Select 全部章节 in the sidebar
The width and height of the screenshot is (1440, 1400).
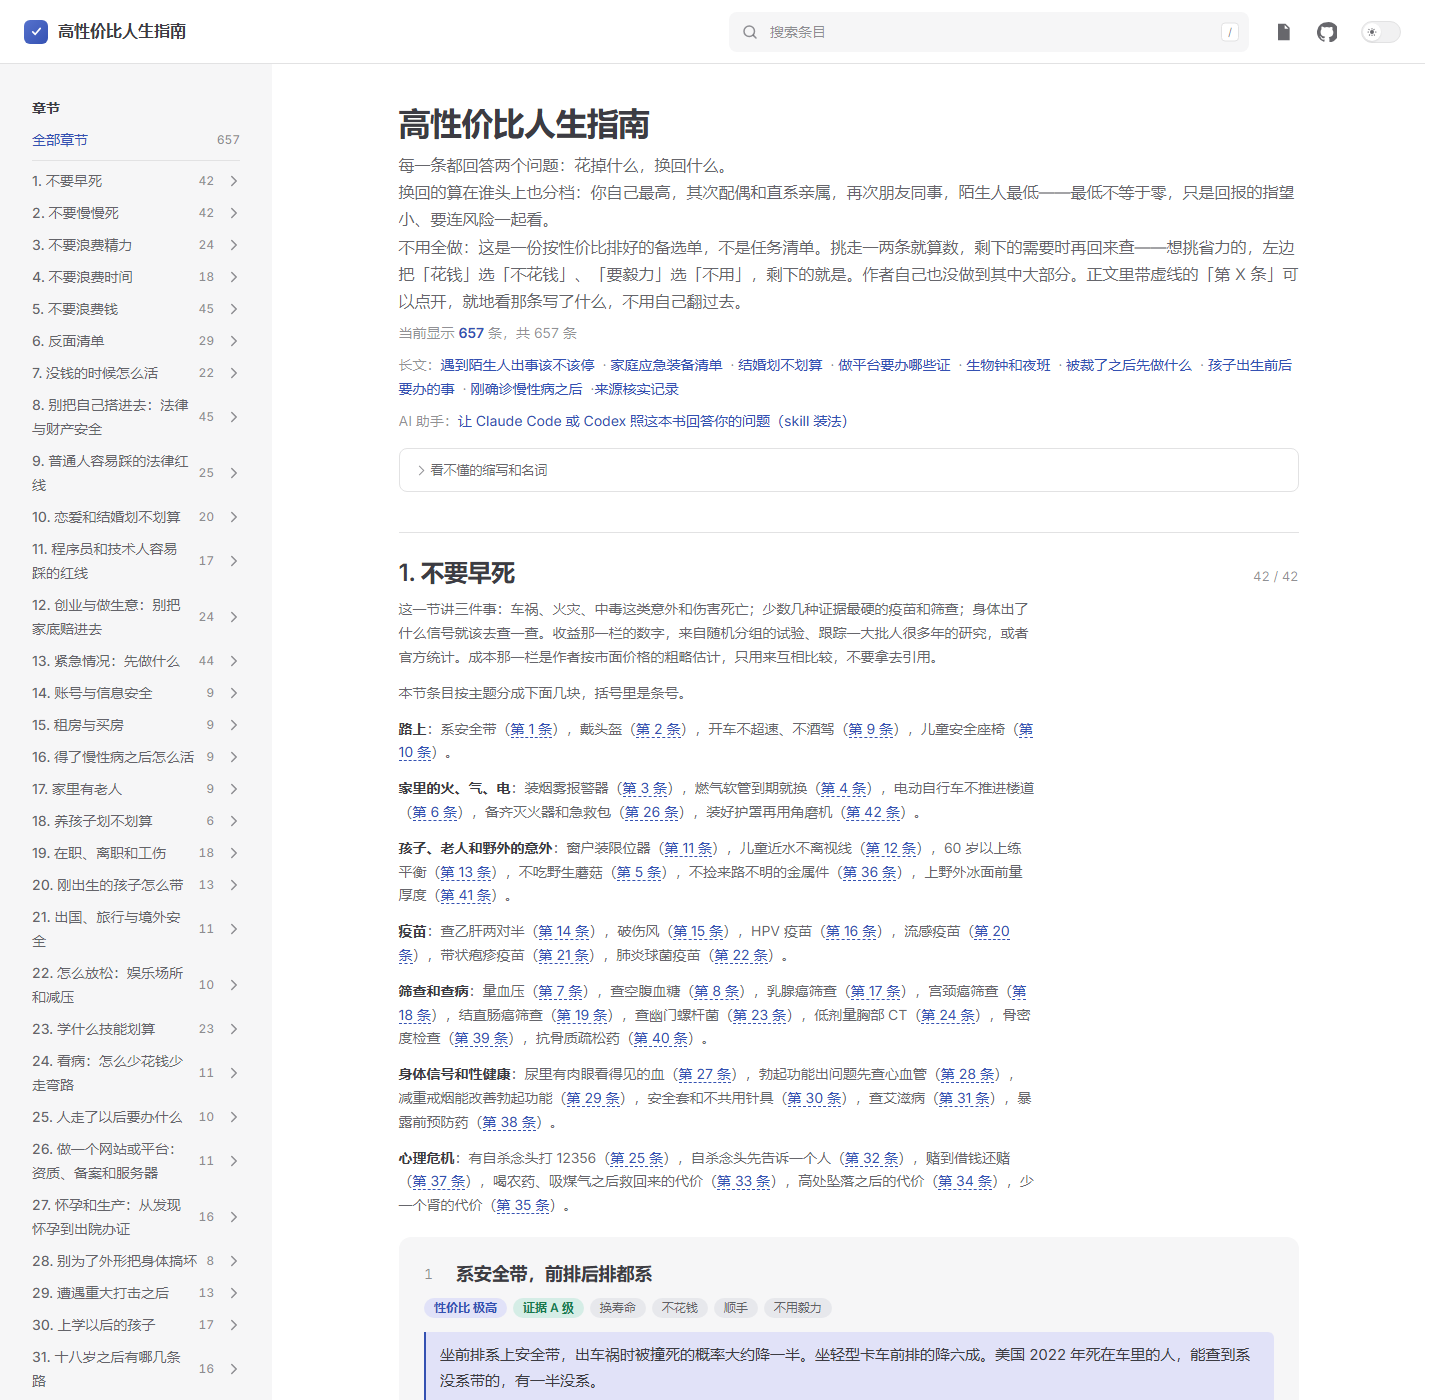(60, 140)
